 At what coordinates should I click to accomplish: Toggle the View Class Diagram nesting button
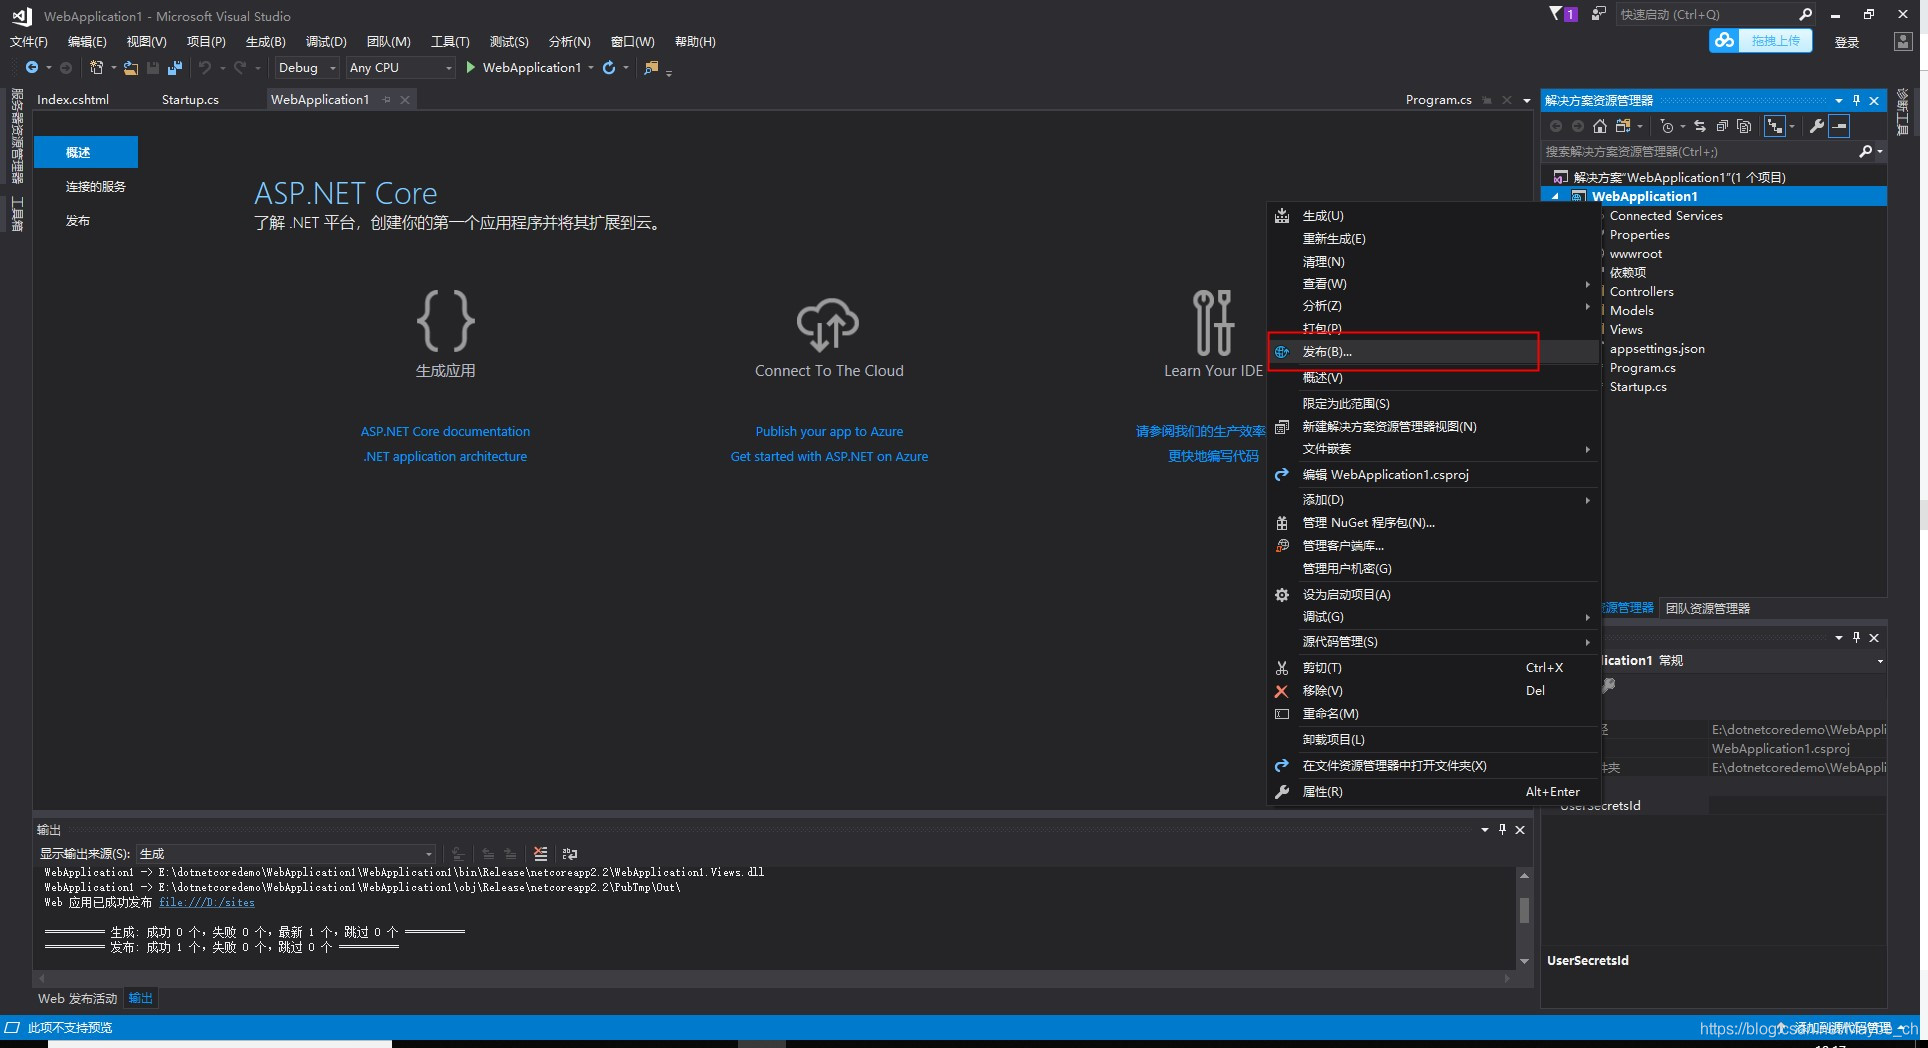click(1775, 126)
